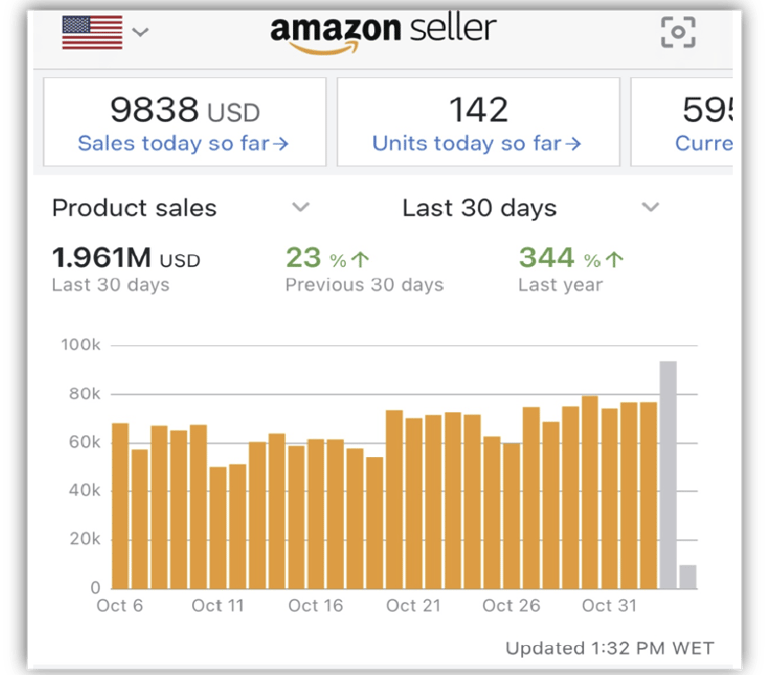Open Sales today so far link
Image resolution: width=768 pixels, height=675 pixels.
(x=183, y=143)
